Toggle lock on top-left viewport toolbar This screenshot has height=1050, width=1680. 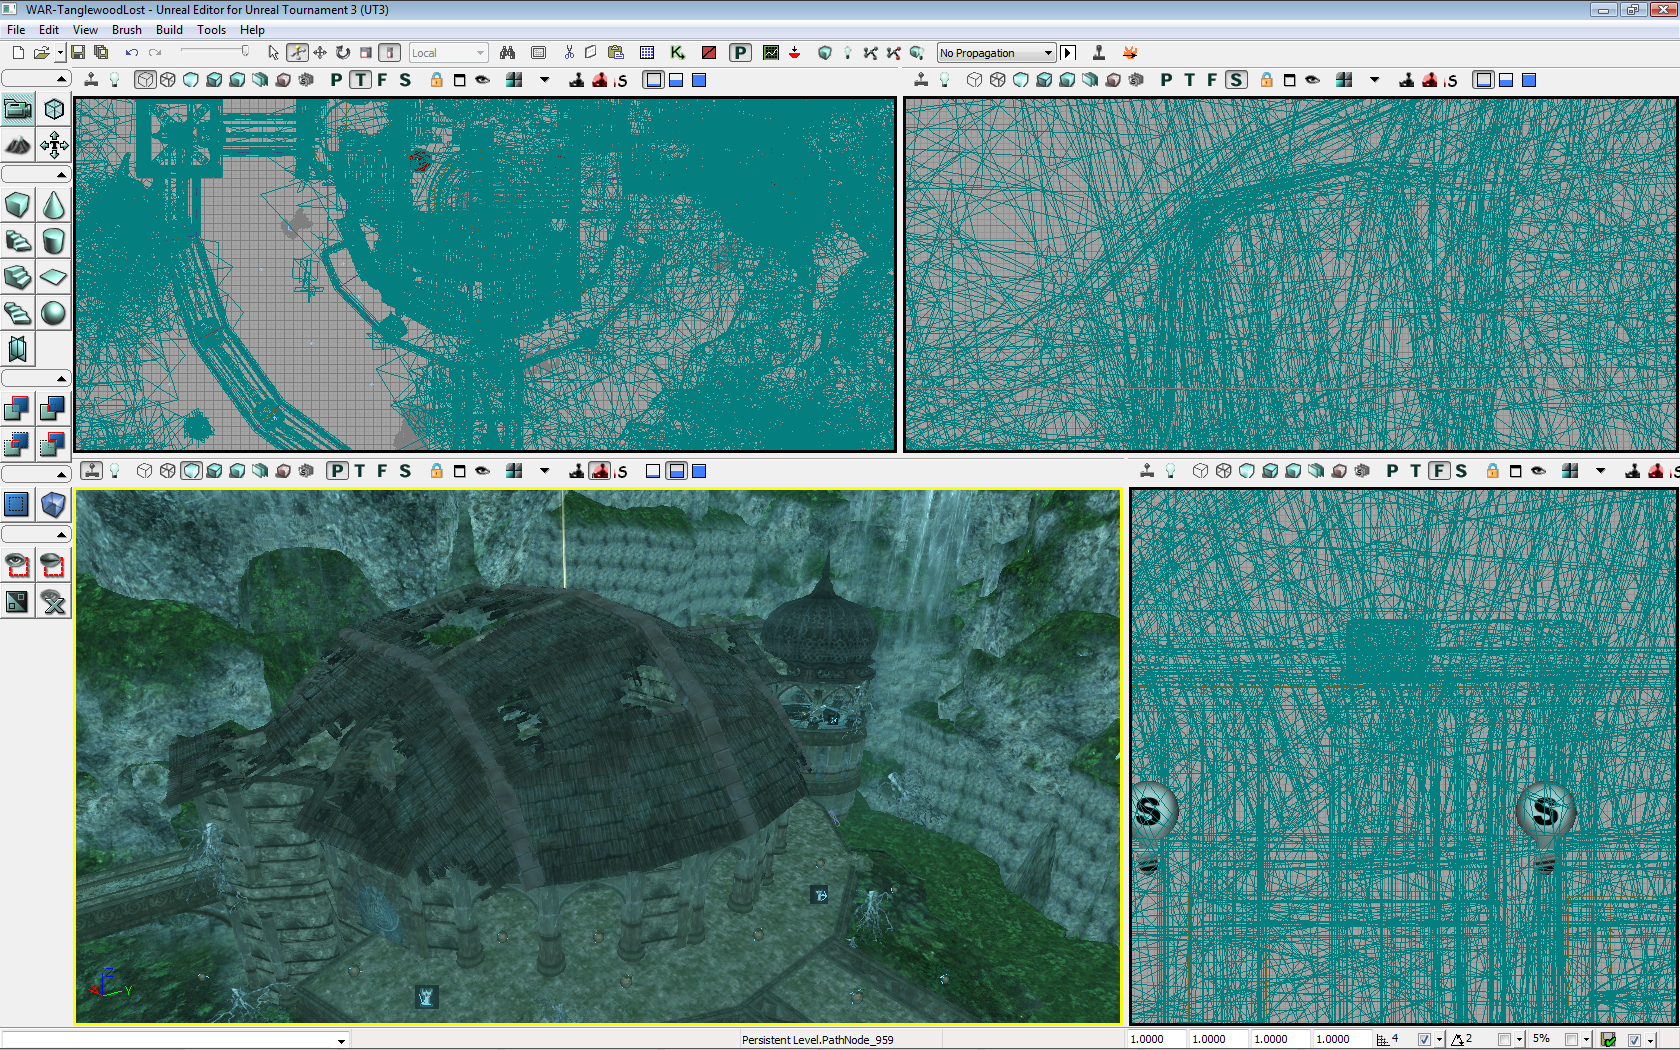(x=437, y=80)
